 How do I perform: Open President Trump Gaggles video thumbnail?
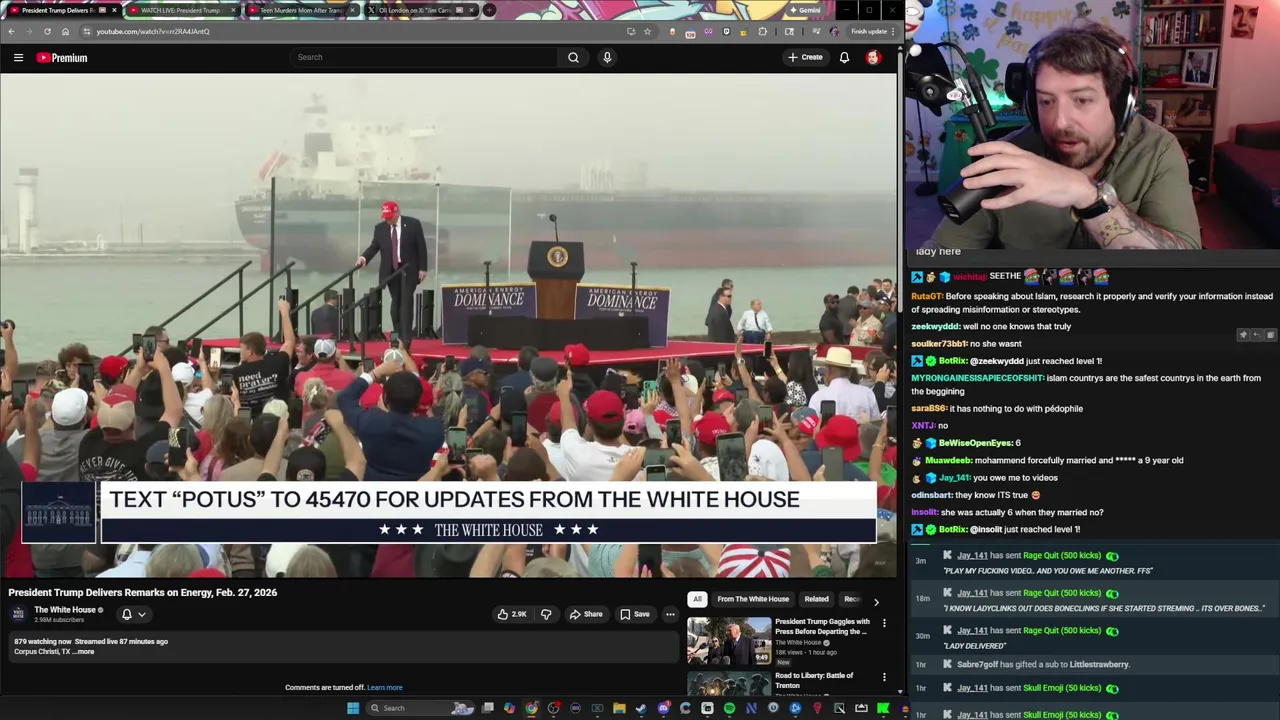(x=729, y=641)
